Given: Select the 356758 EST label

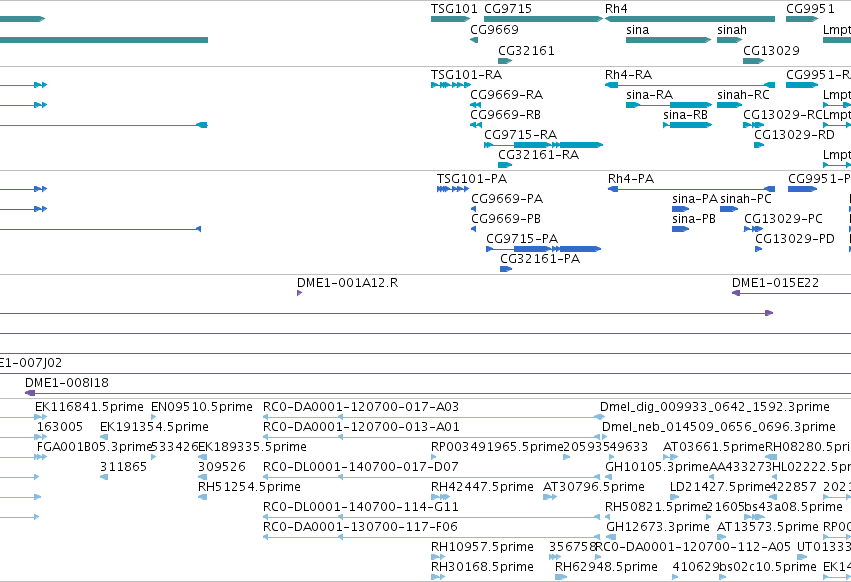Looking at the screenshot, I should pos(573,547).
